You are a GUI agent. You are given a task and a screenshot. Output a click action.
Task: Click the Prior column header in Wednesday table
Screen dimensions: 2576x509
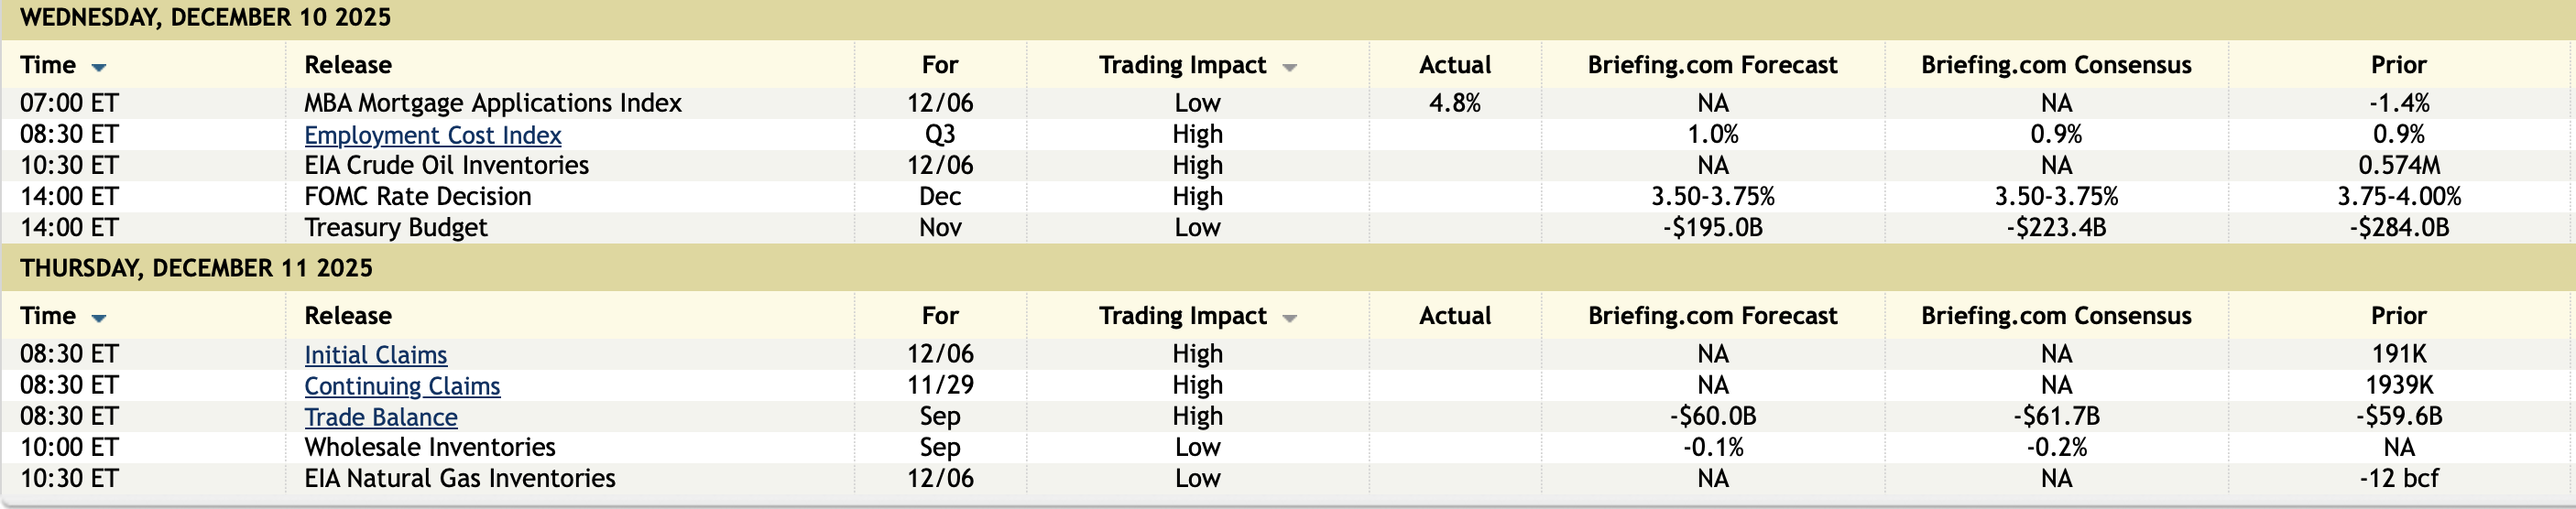coord(2398,65)
